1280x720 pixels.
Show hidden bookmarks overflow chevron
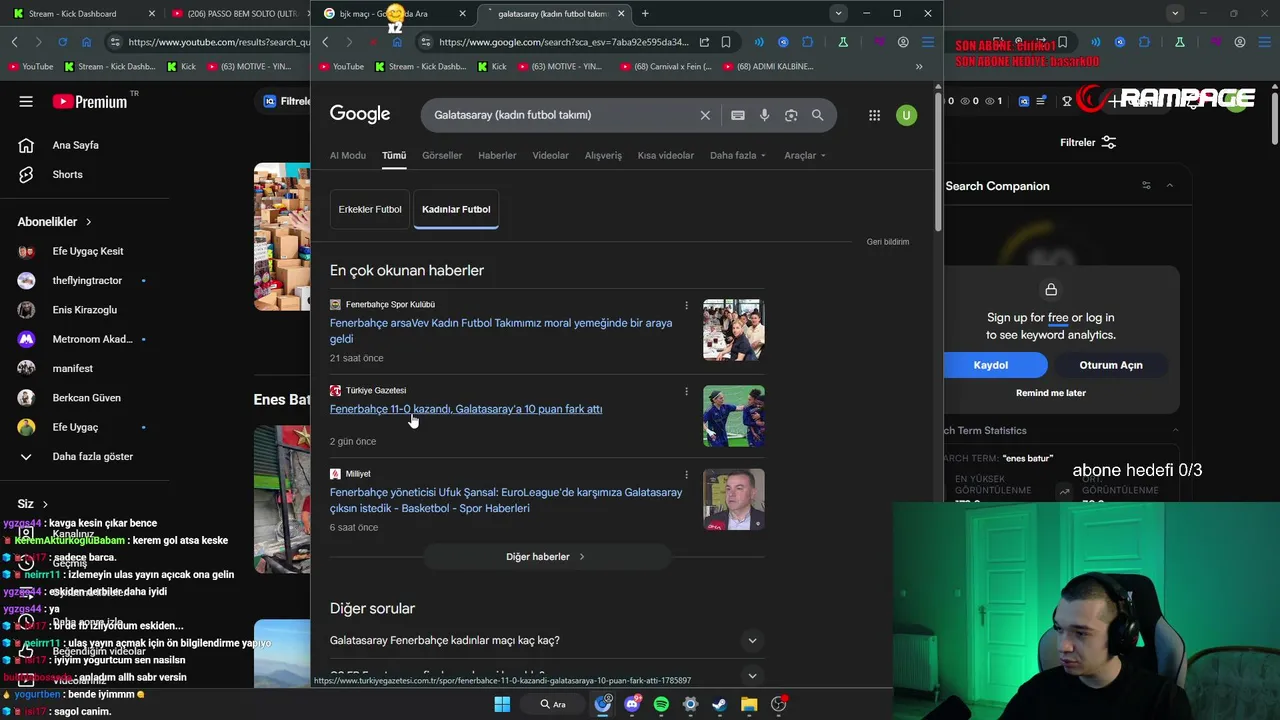point(919,67)
